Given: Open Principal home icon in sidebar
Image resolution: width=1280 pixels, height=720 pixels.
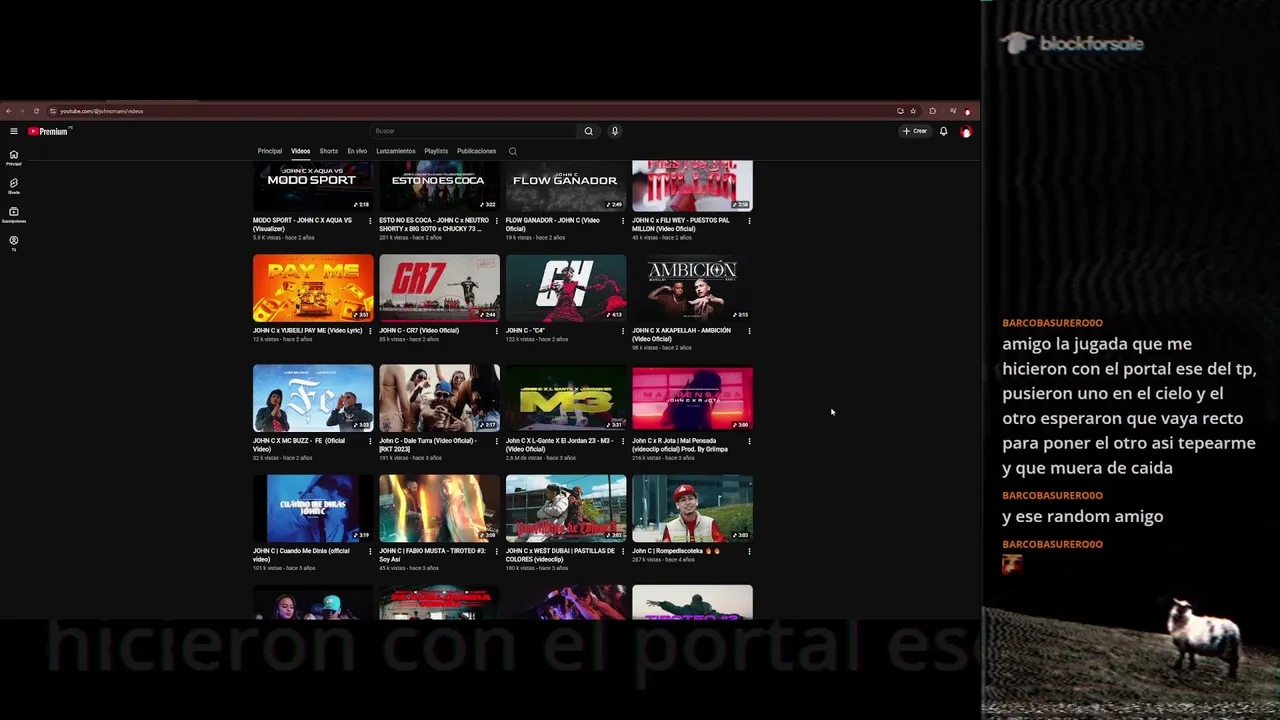Looking at the screenshot, I should point(14,157).
